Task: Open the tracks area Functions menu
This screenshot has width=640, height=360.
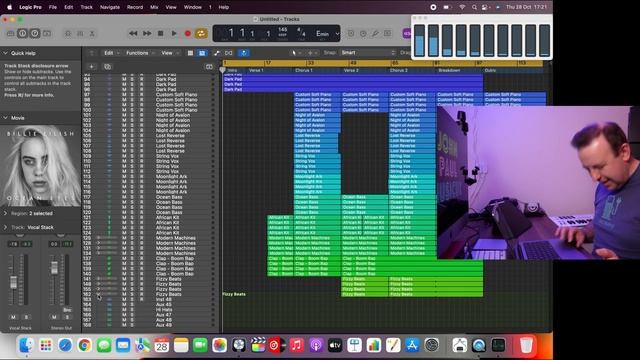Action: tap(140, 53)
